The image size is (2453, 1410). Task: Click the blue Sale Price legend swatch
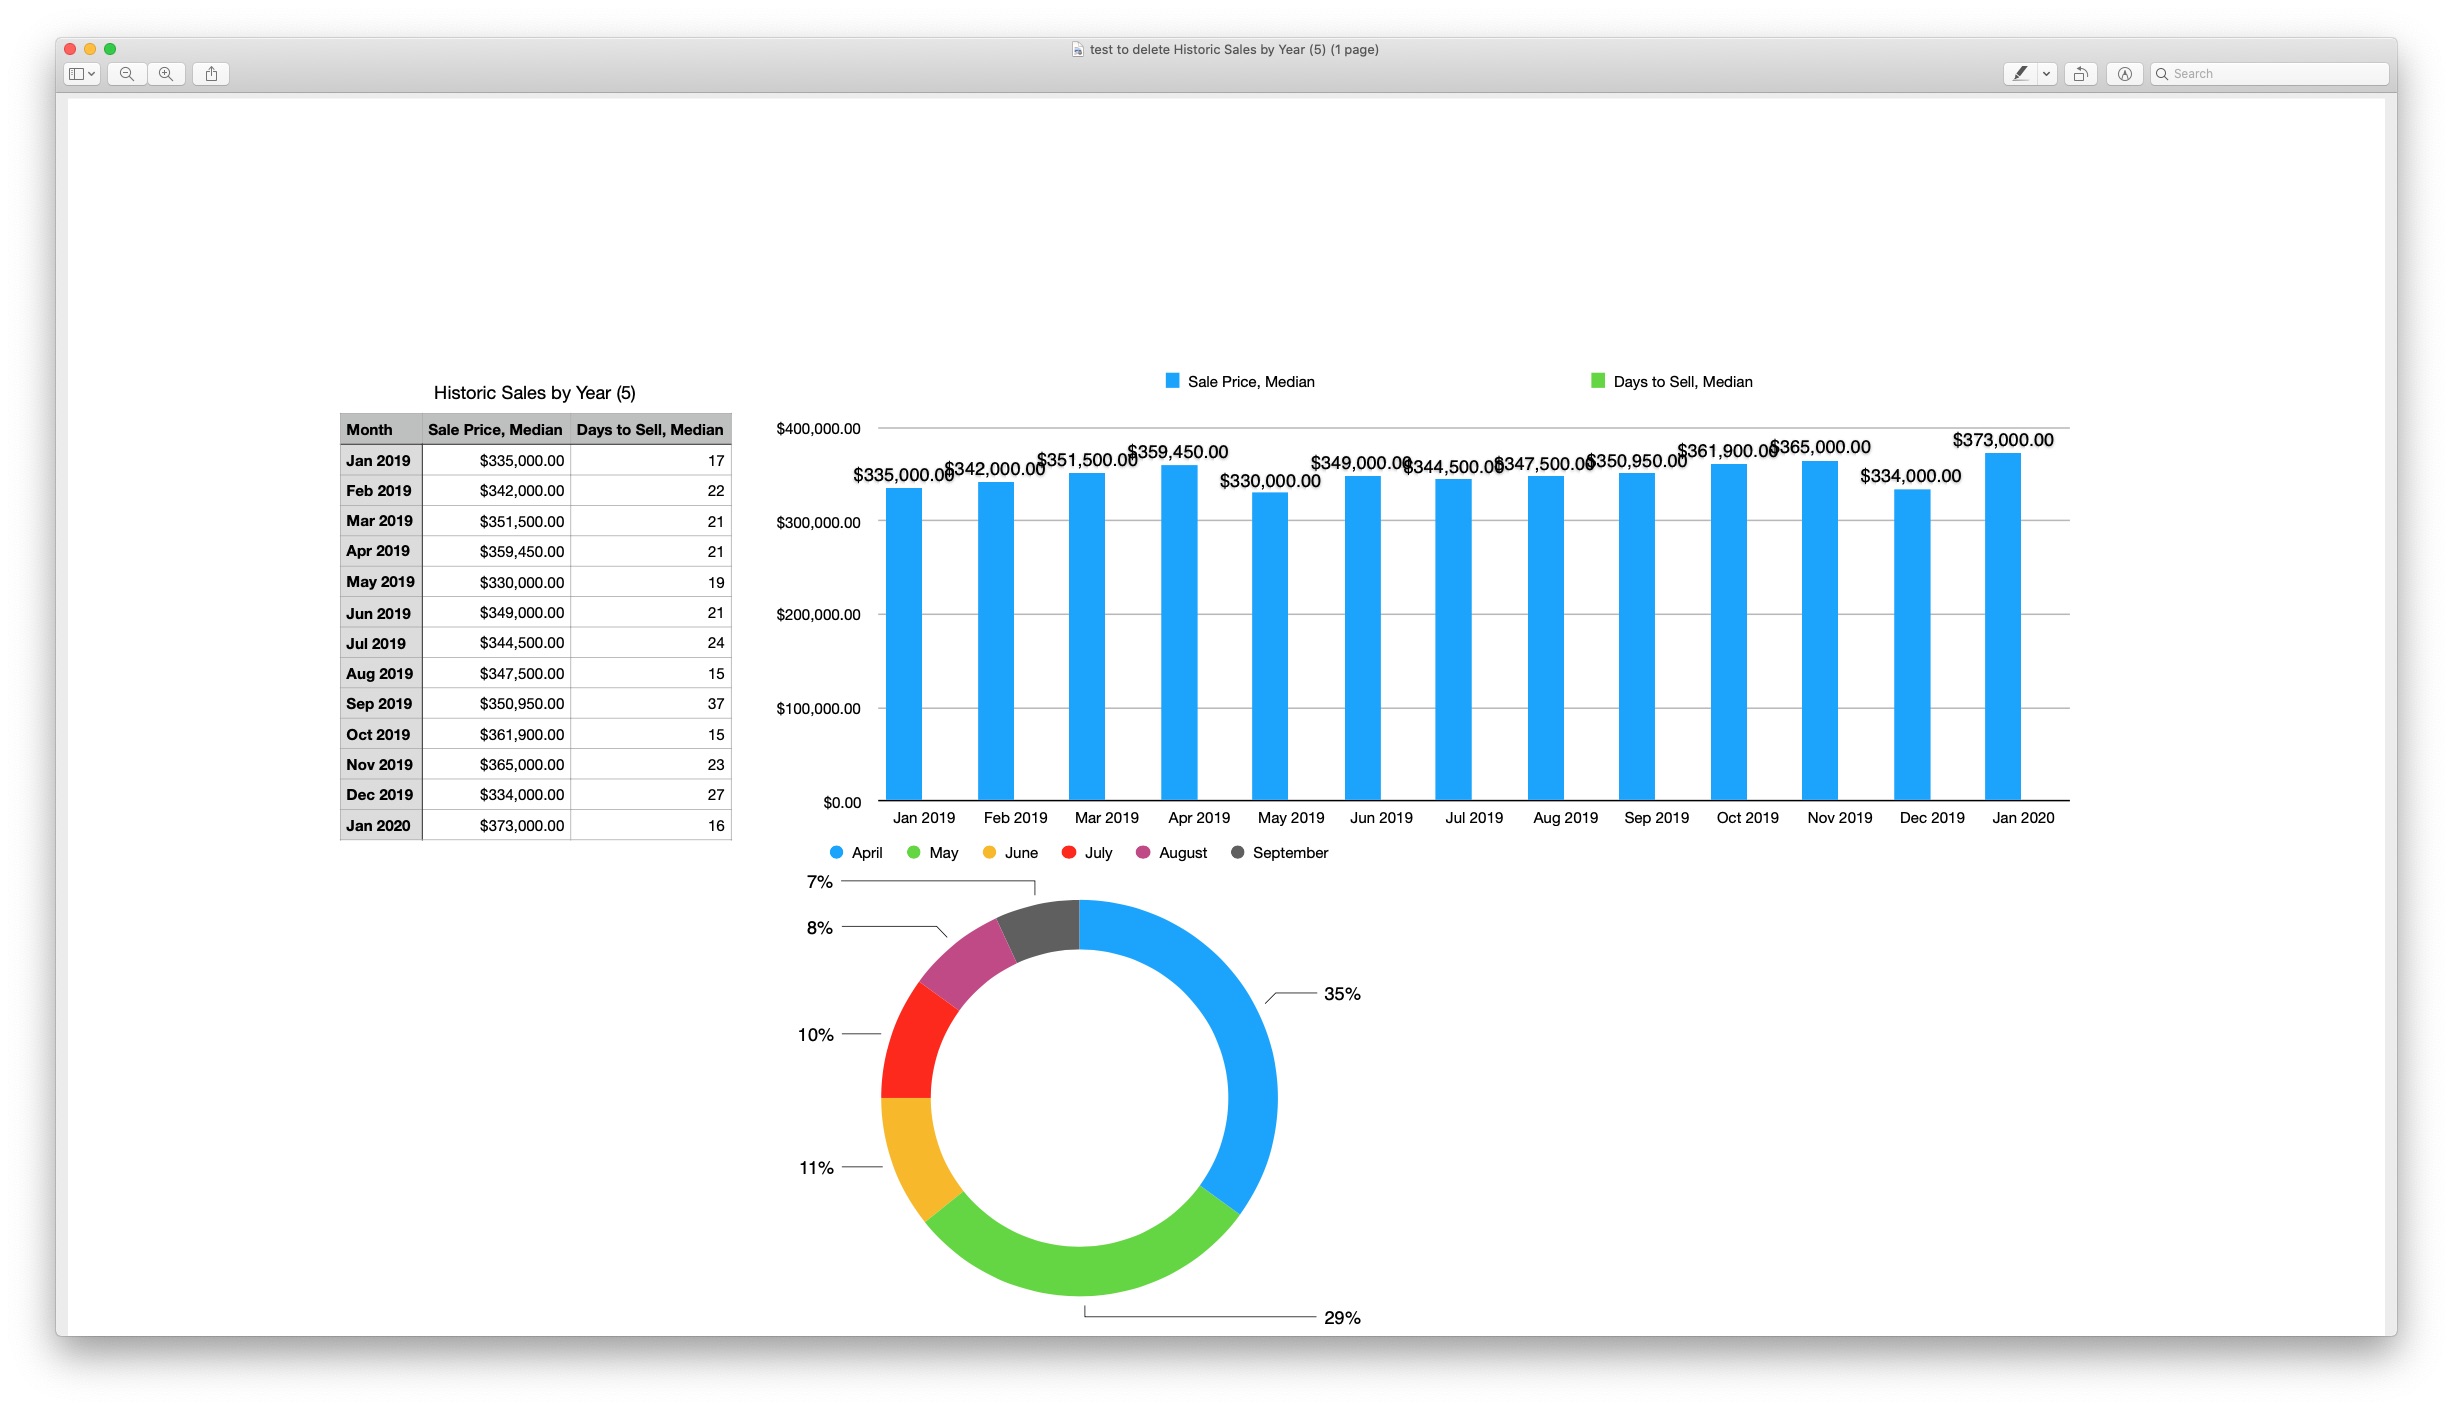coord(1172,381)
